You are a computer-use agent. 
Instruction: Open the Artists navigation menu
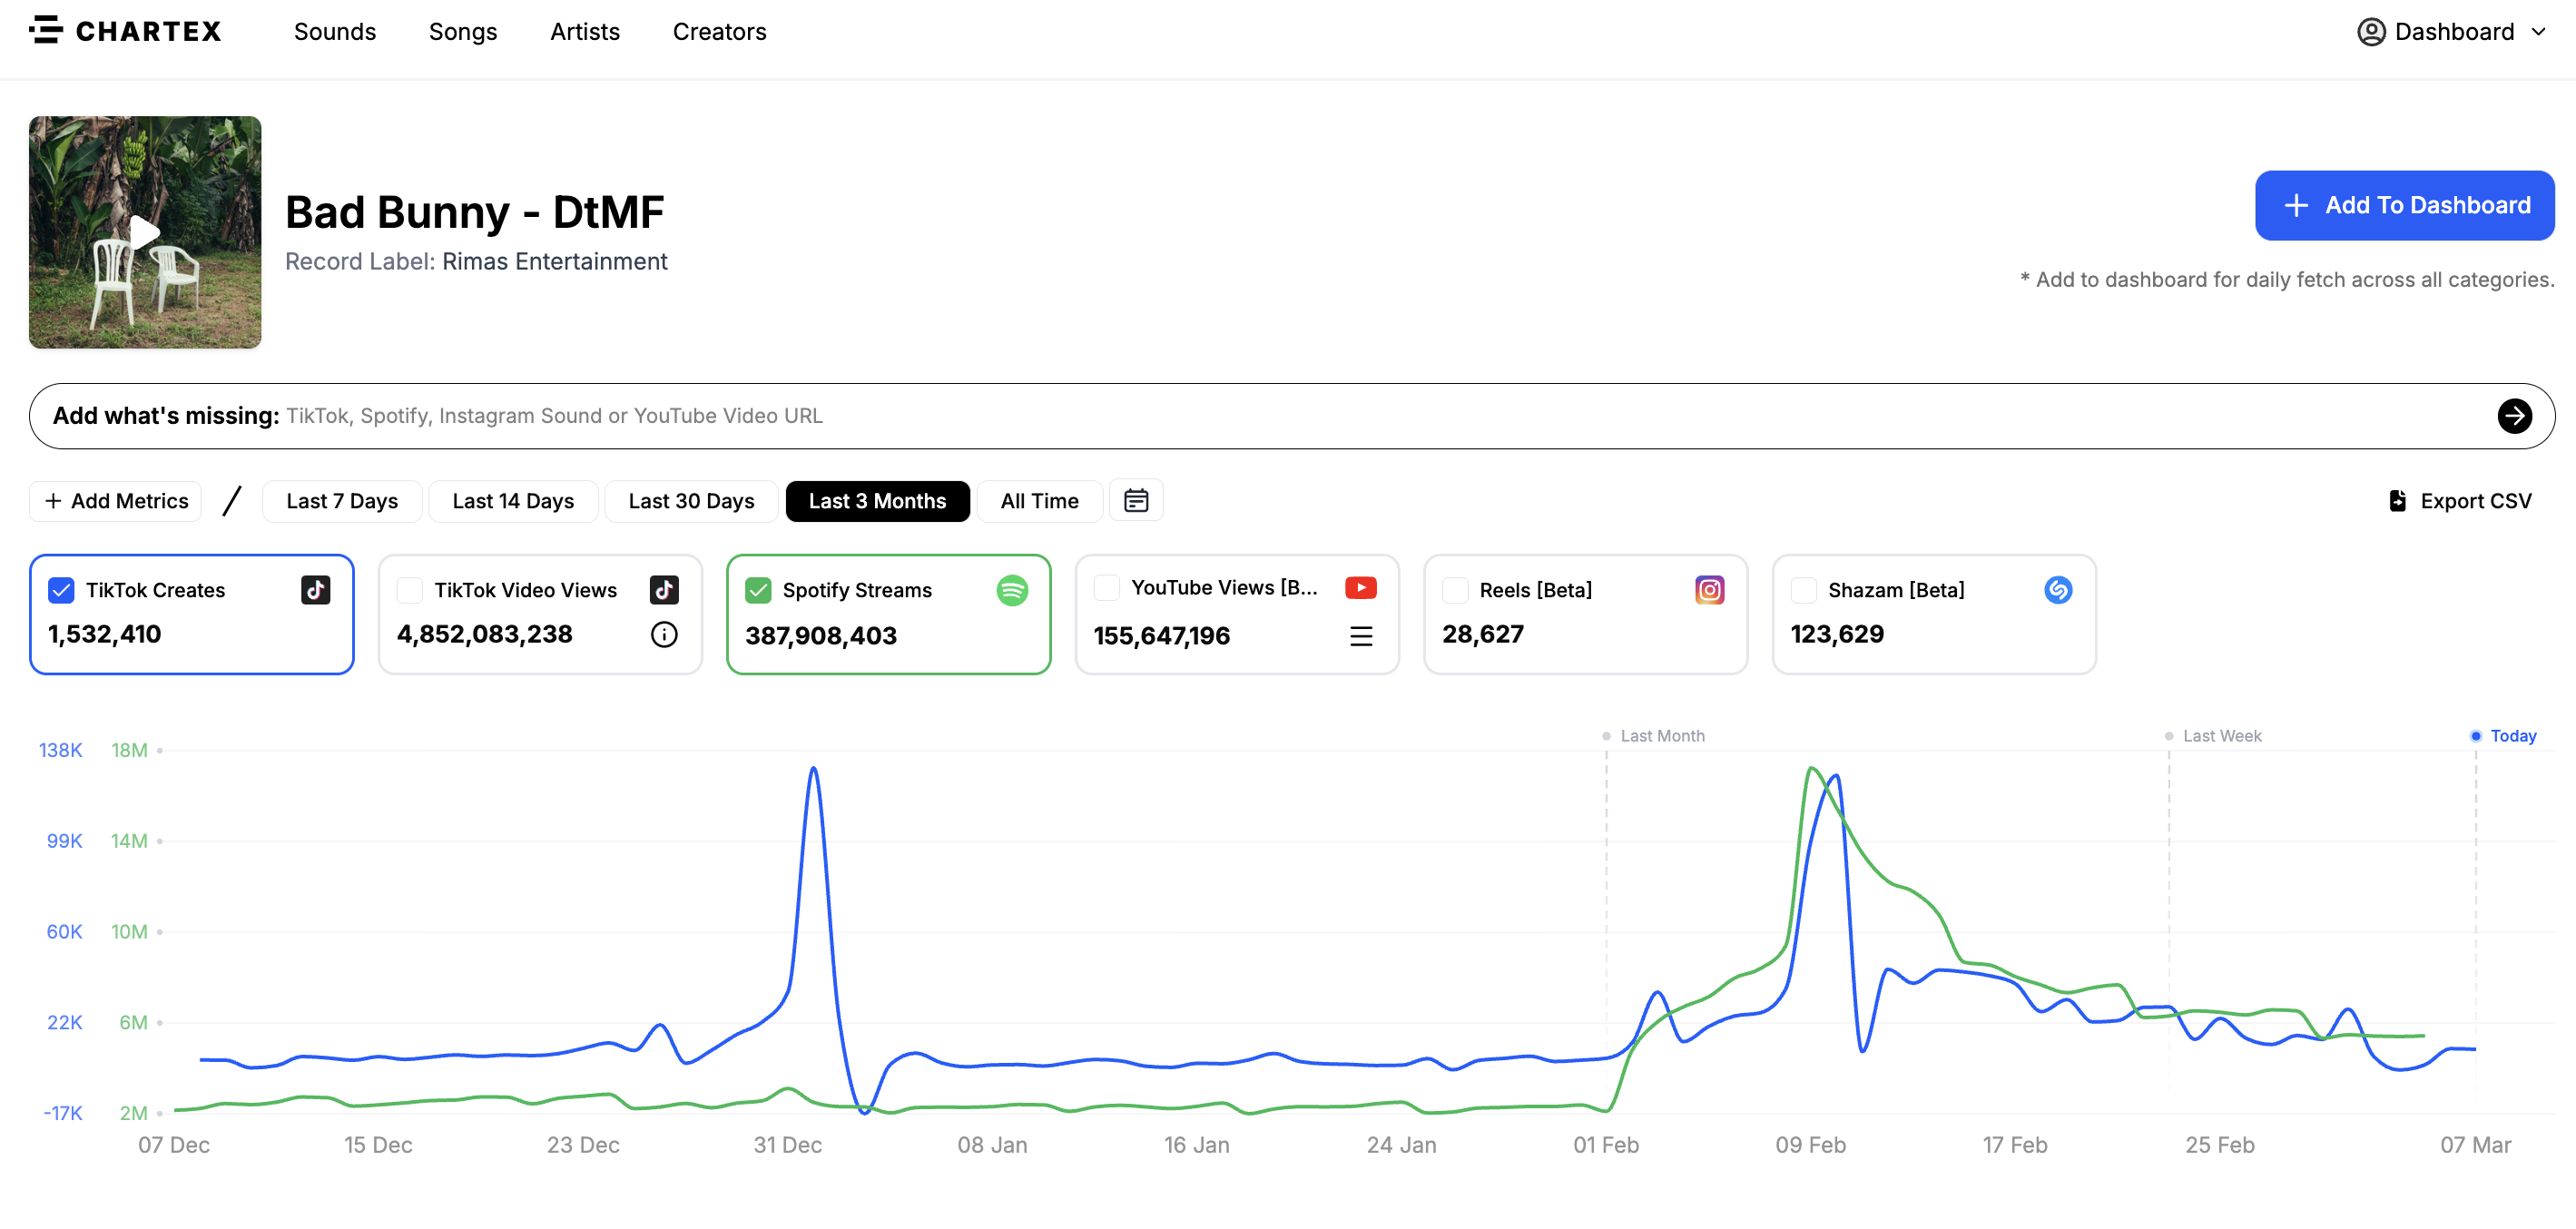584,32
